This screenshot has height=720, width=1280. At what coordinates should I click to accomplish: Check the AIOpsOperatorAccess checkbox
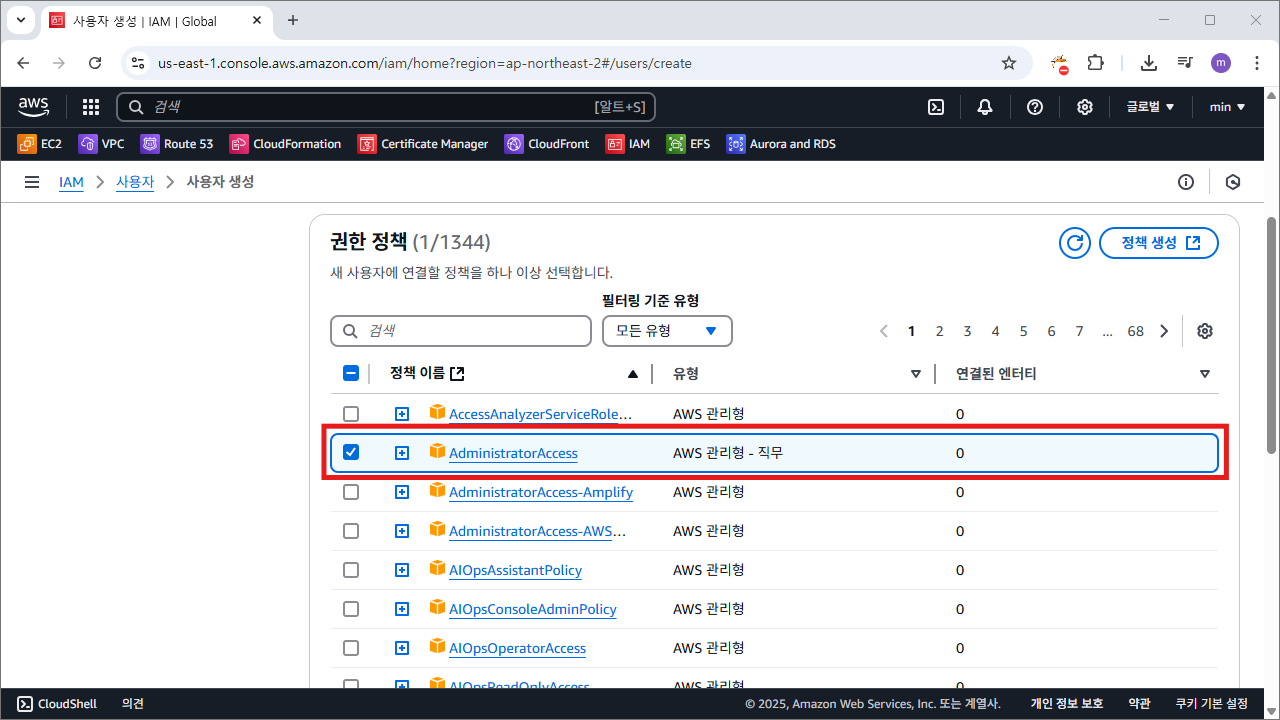pos(351,648)
